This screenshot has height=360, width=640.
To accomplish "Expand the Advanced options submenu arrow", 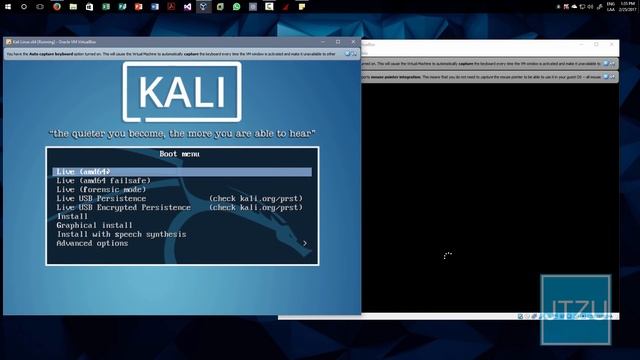I will click(x=305, y=244).
